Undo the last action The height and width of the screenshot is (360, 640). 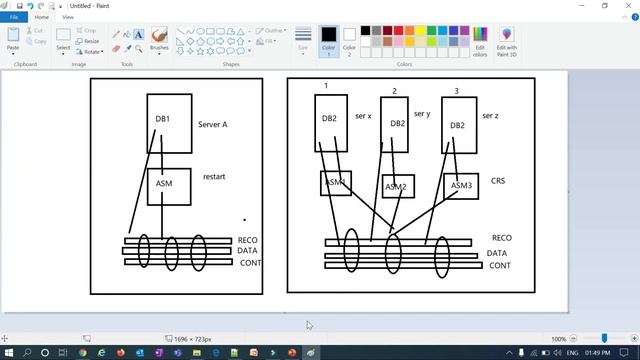pyautogui.click(x=30, y=6)
